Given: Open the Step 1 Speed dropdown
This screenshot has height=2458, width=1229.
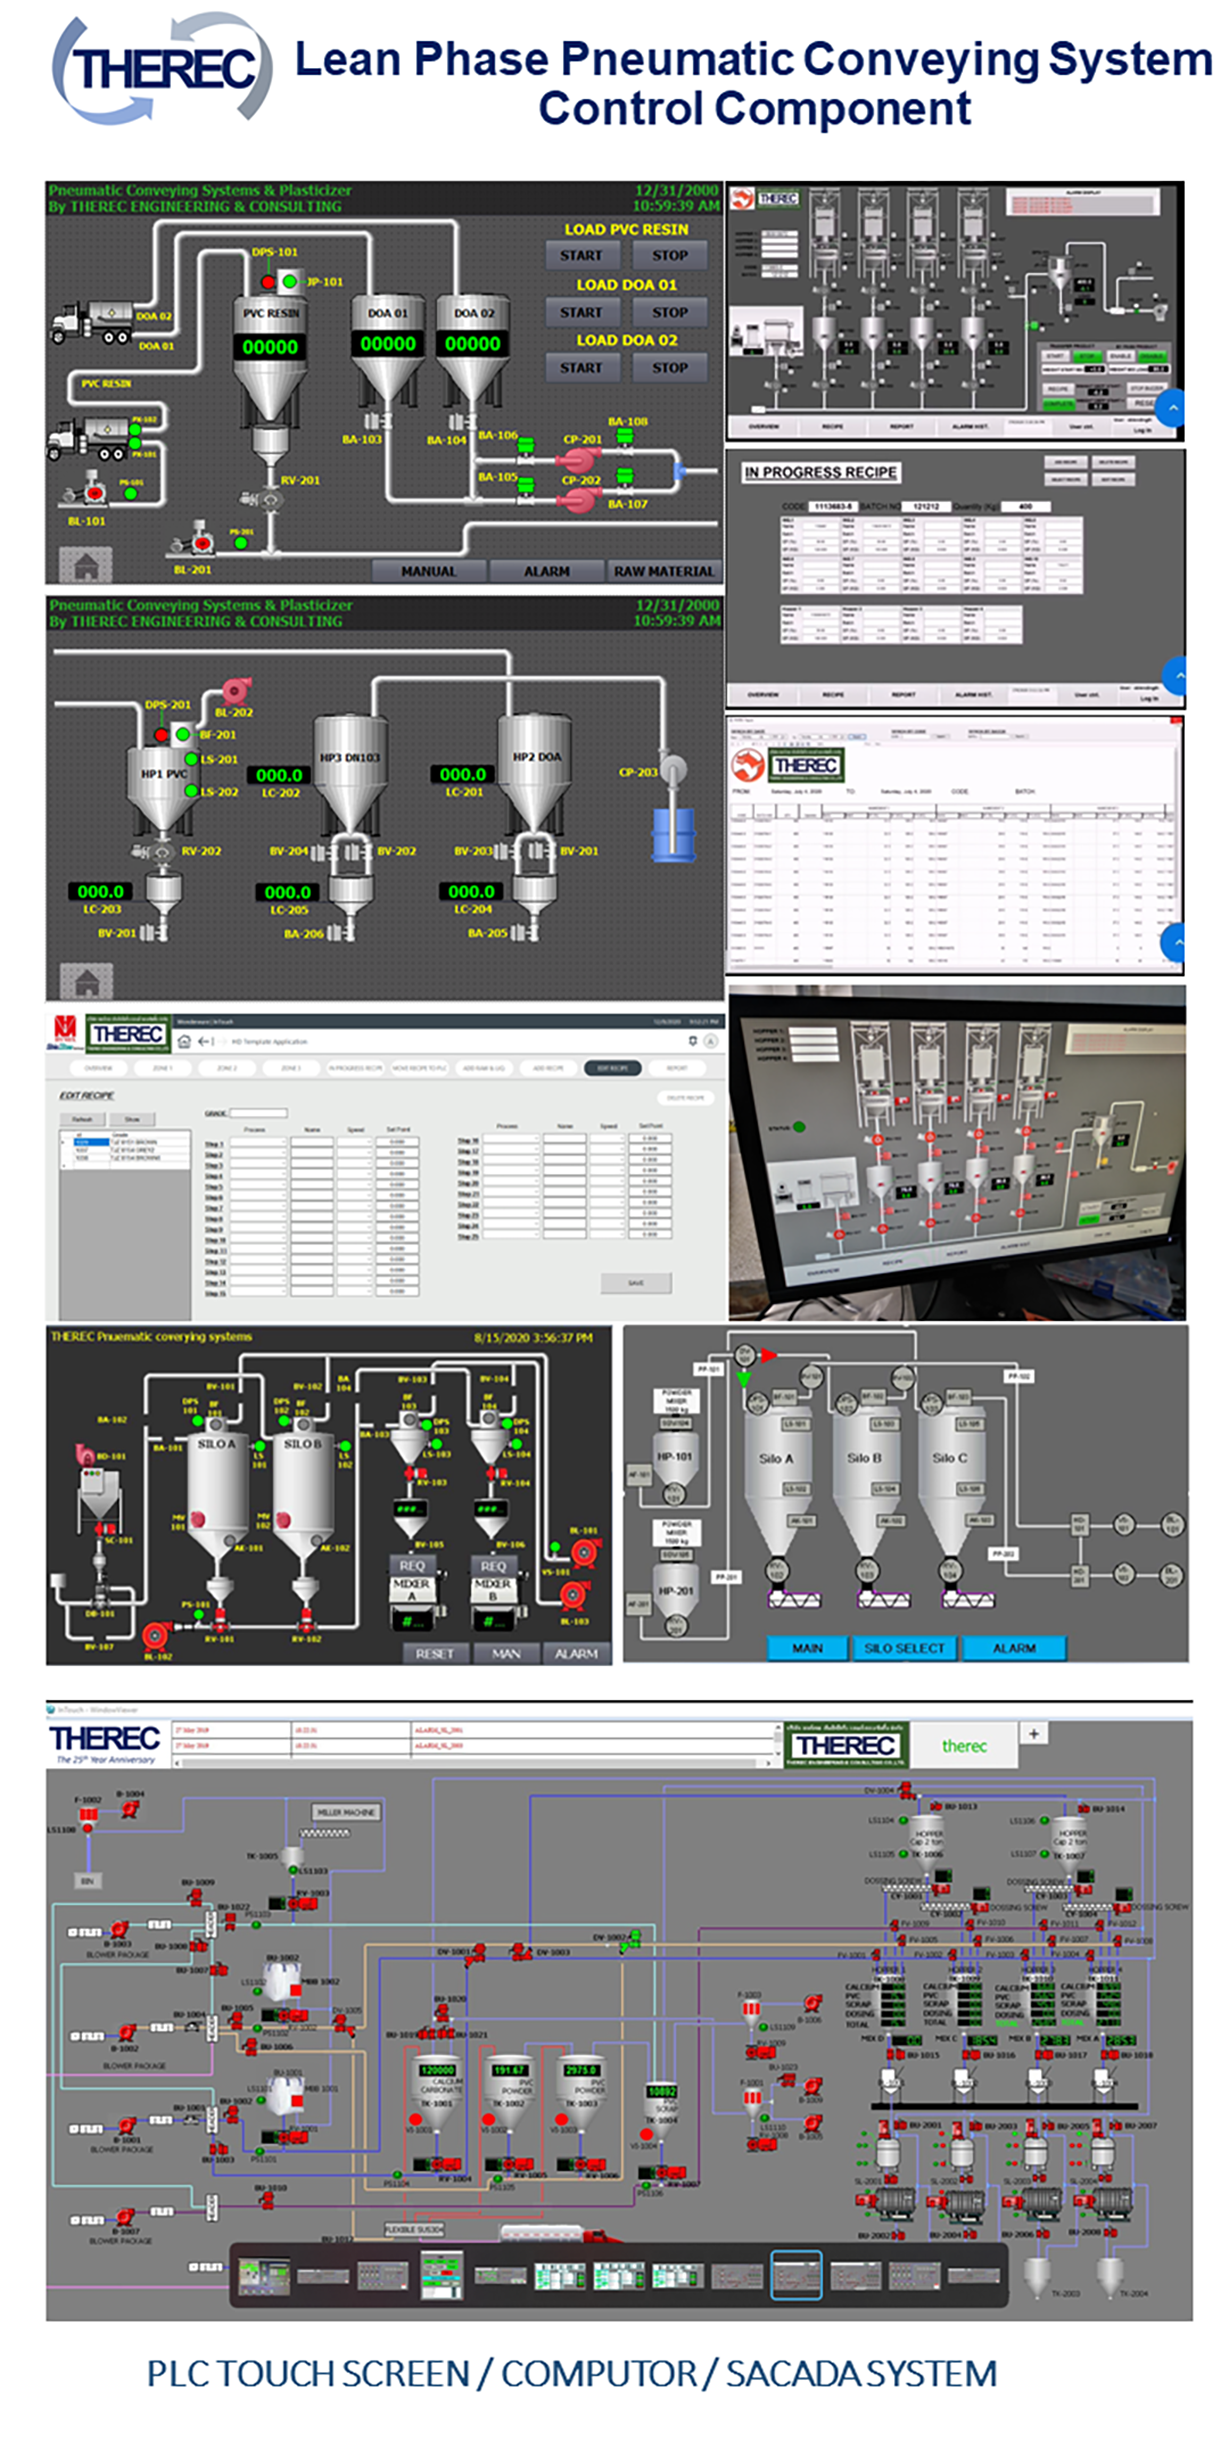Looking at the screenshot, I should tap(355, 1142).
